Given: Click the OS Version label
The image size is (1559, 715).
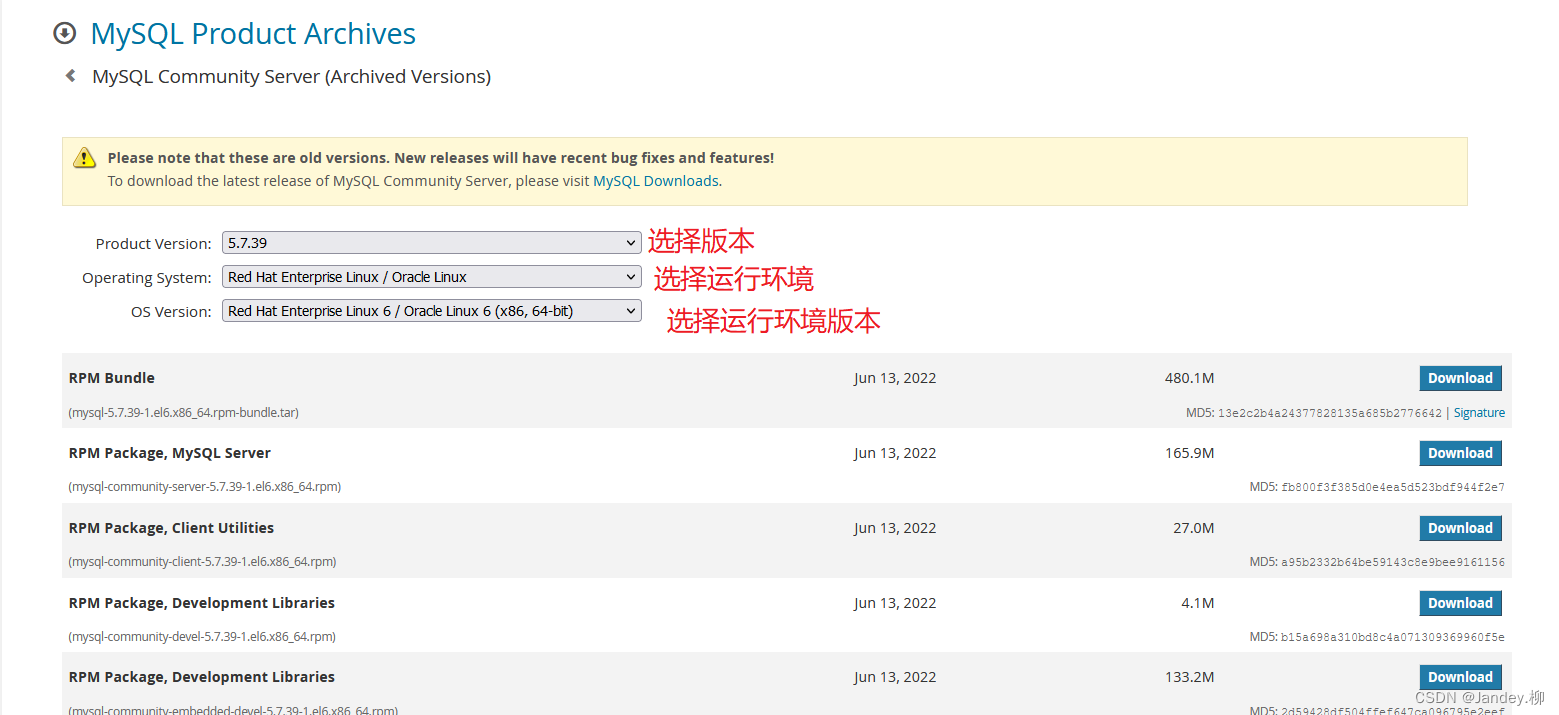Looking at the screenshot, I should (171, 312).
